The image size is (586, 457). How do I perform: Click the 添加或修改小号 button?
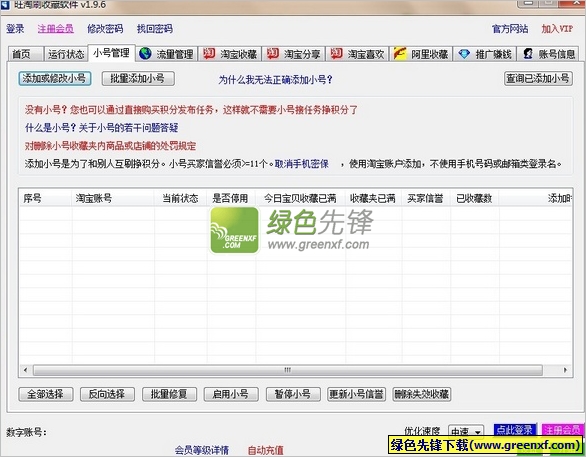click(x=55, y=78)
